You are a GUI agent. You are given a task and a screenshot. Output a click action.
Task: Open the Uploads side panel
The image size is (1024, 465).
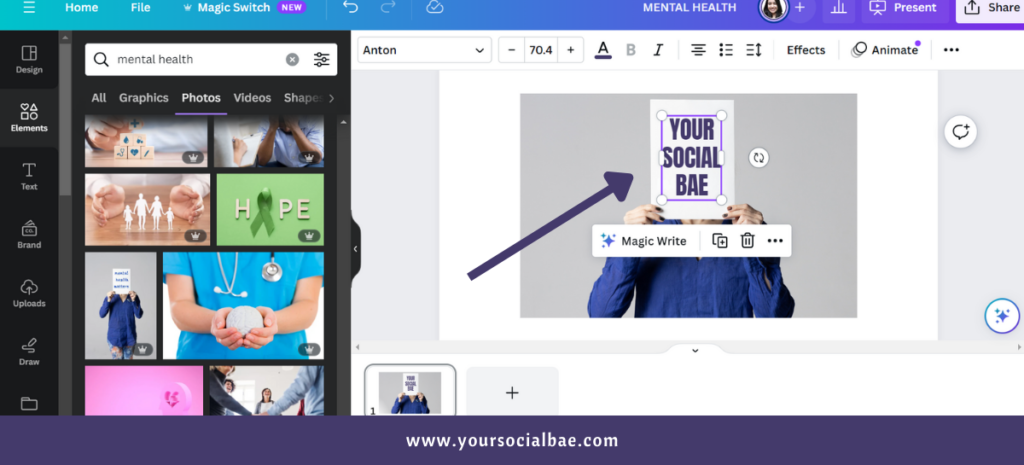[x=29, y=293]
